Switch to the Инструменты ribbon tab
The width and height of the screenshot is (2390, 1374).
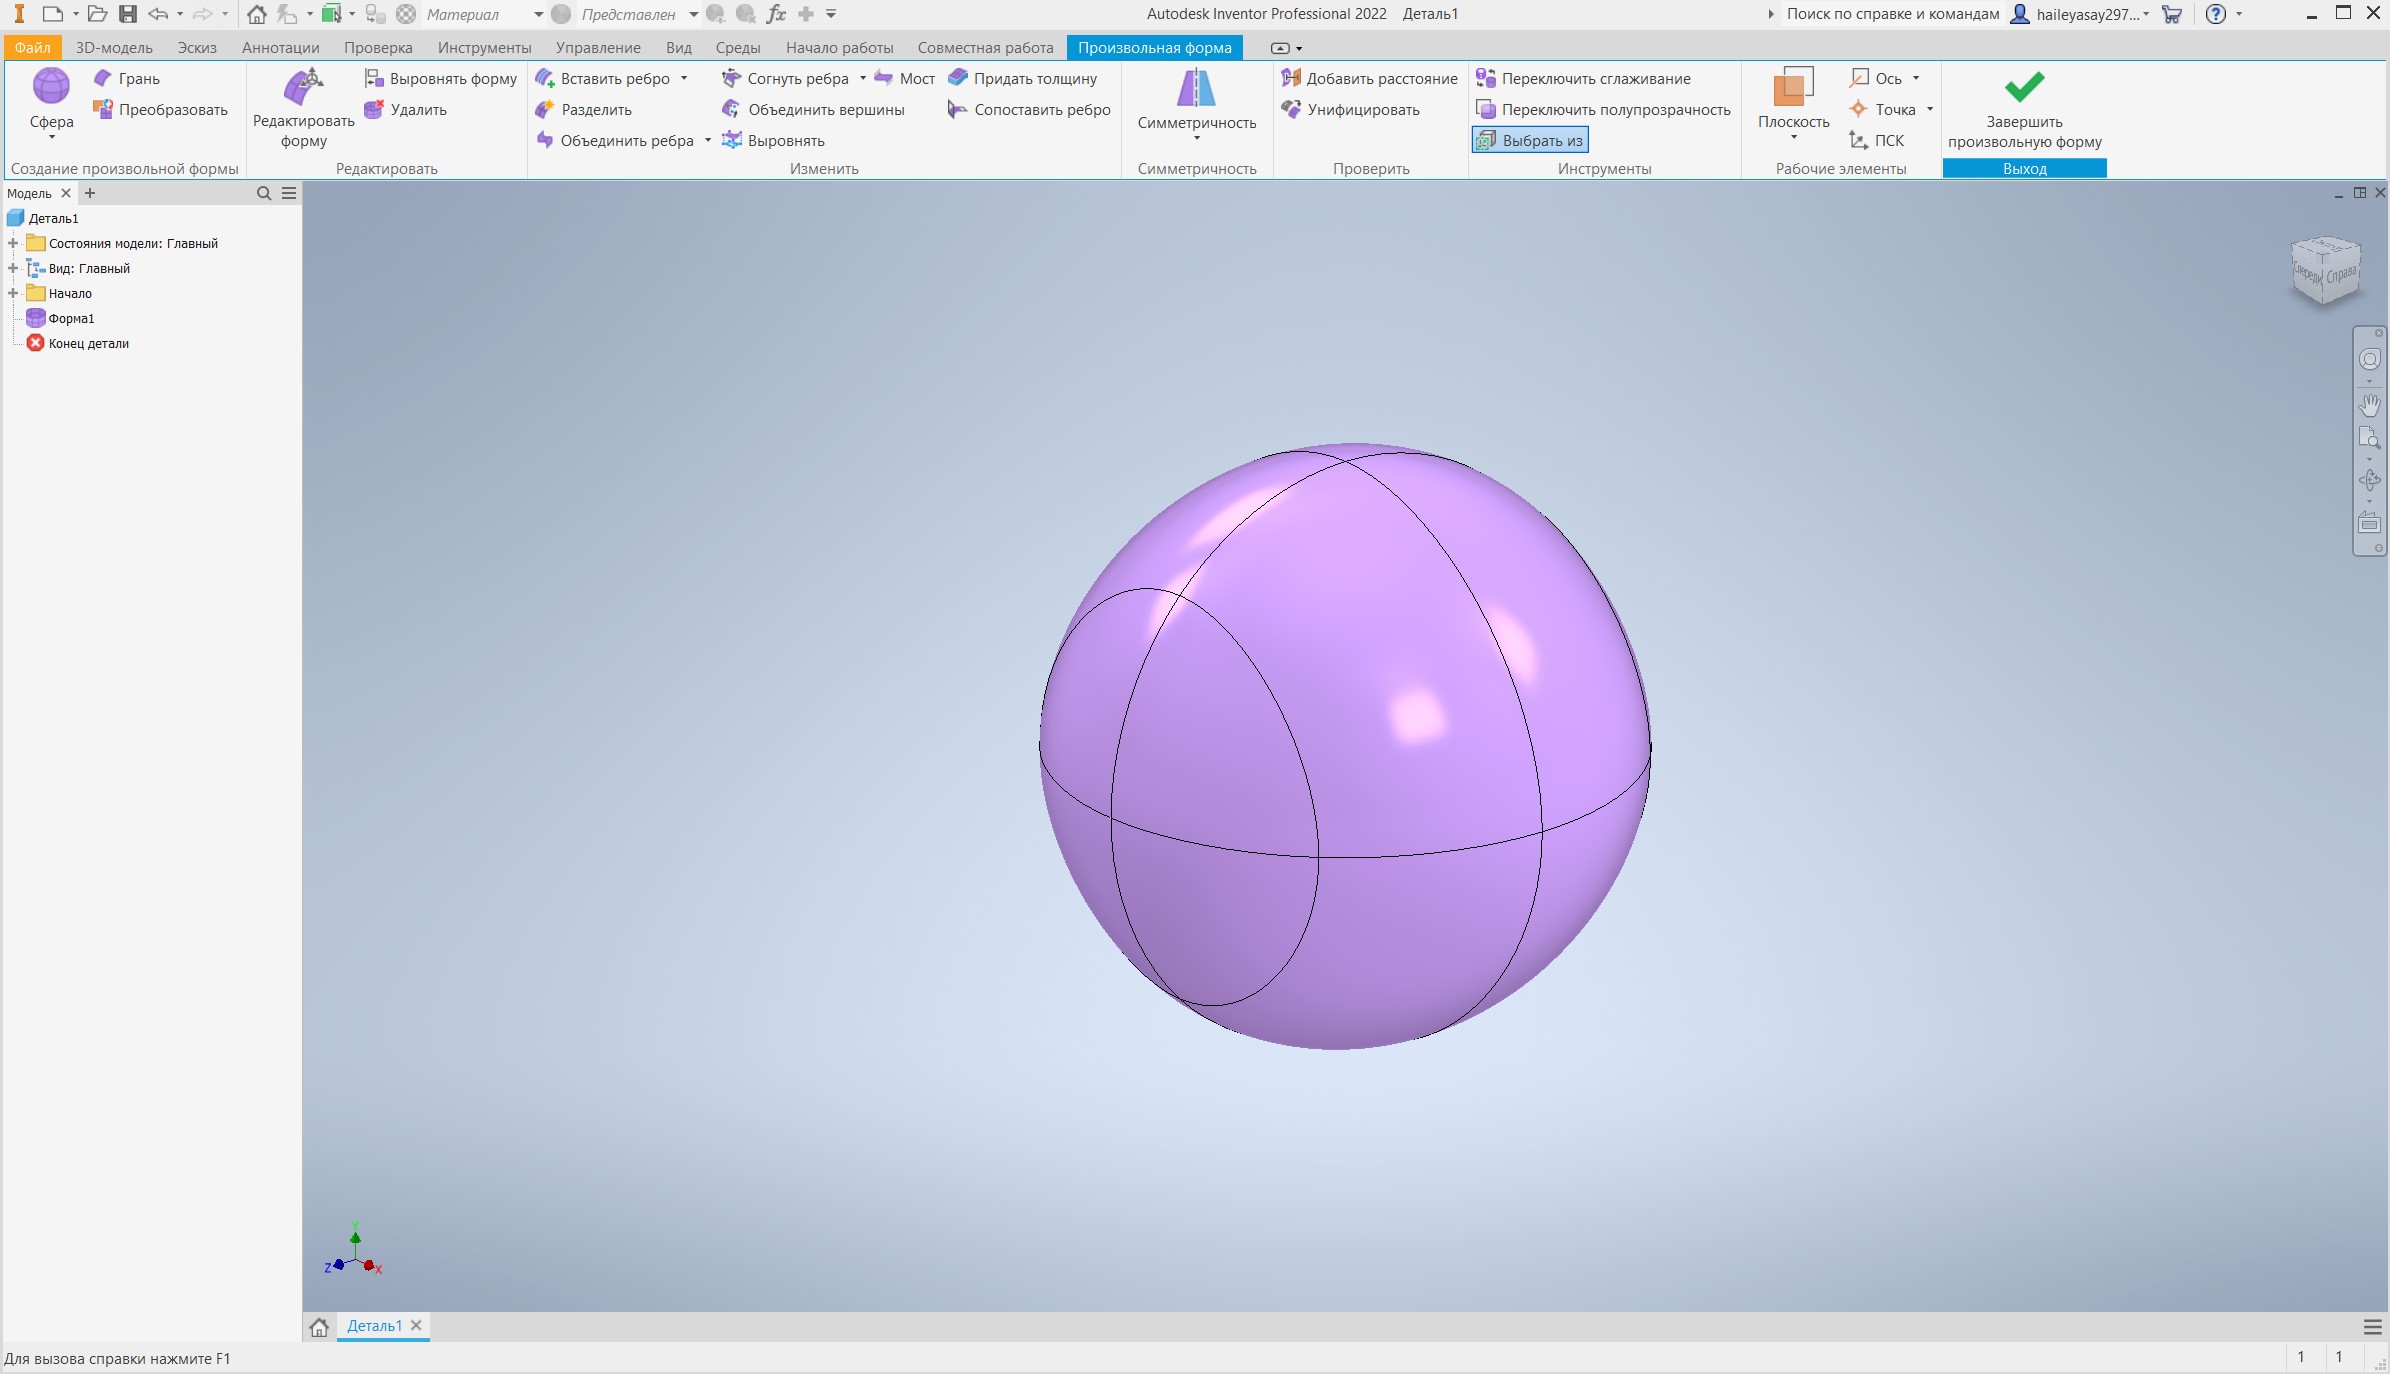[x=484, y=47]
